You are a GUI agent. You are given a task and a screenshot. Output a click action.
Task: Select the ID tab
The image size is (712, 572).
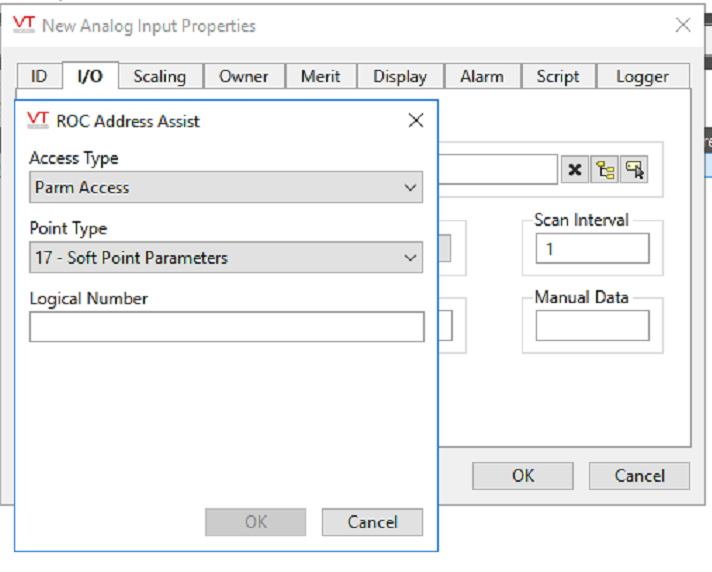click(39, 76)
